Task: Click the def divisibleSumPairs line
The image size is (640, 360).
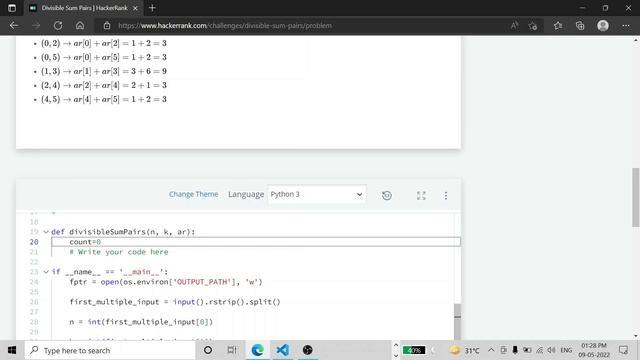Action: [123, 232]
